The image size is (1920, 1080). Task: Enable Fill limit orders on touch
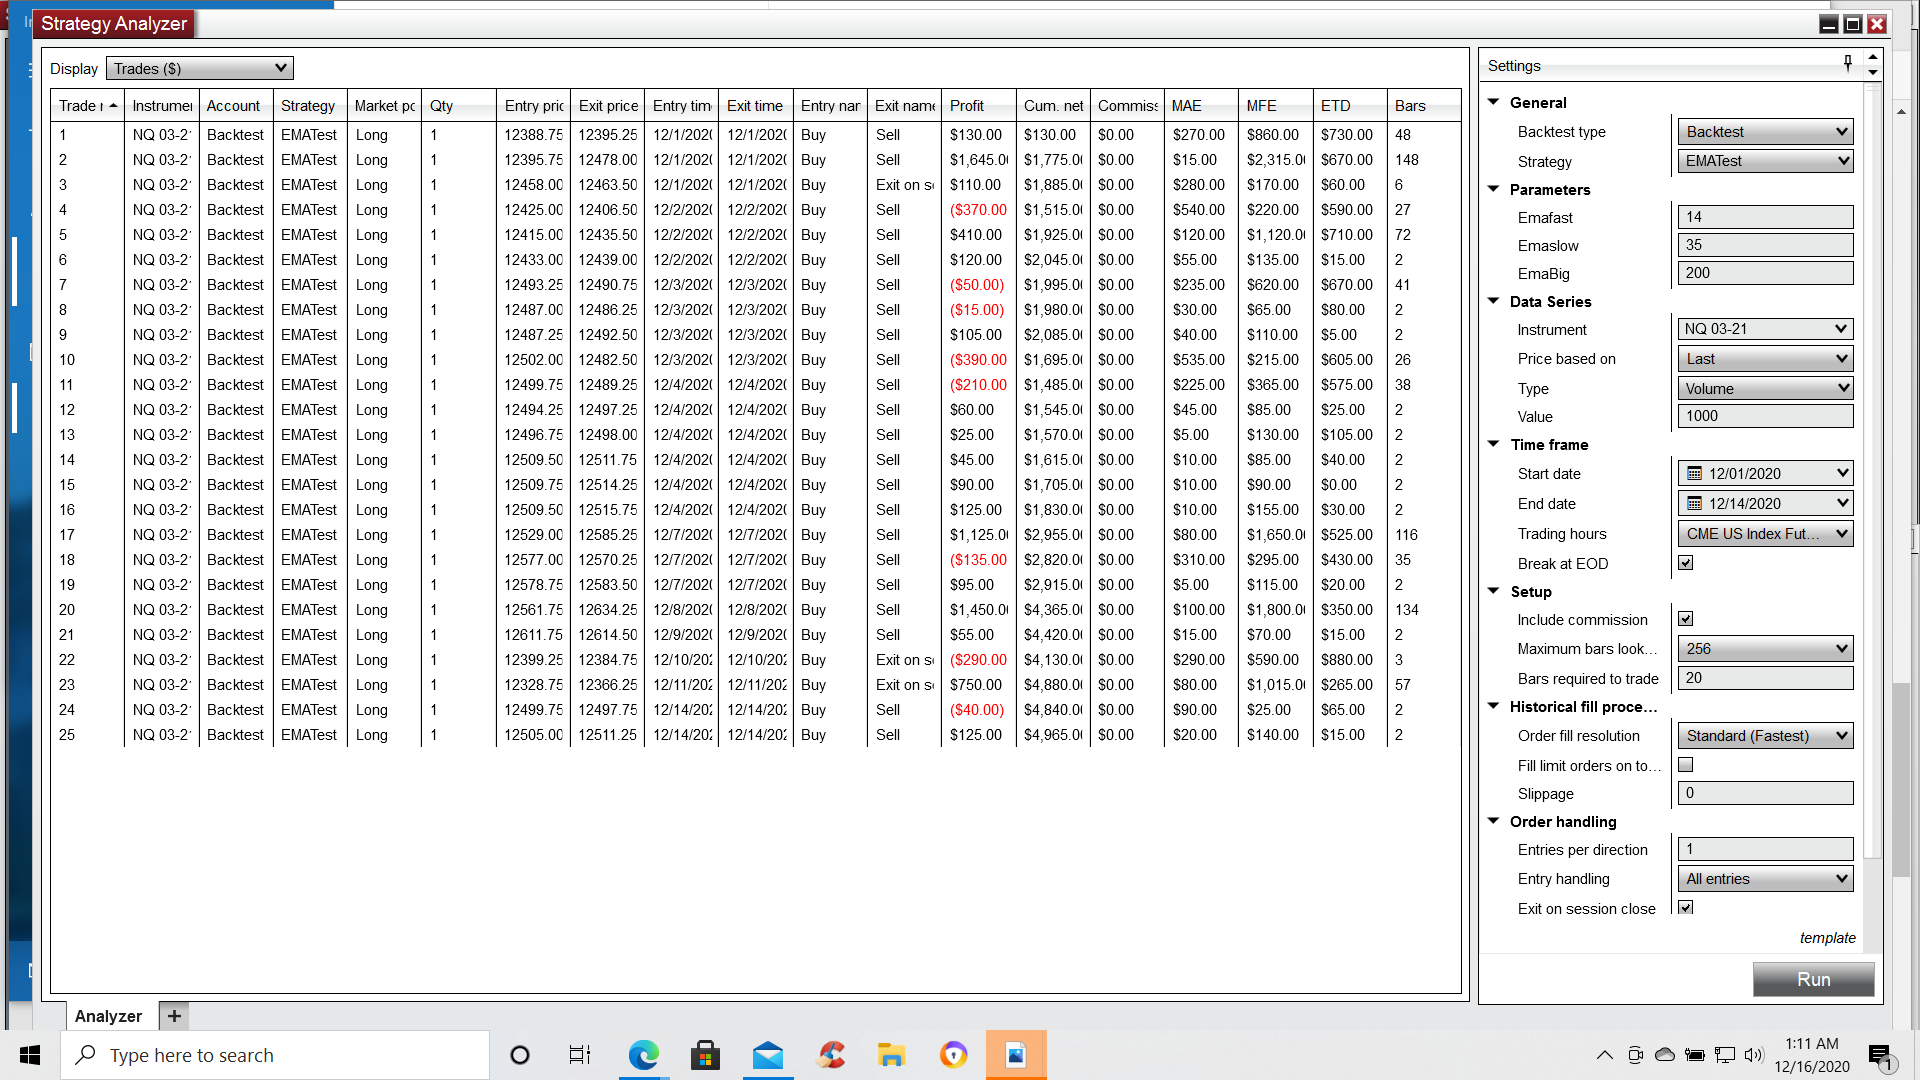pyautogui.click(x=1686, y=765)
